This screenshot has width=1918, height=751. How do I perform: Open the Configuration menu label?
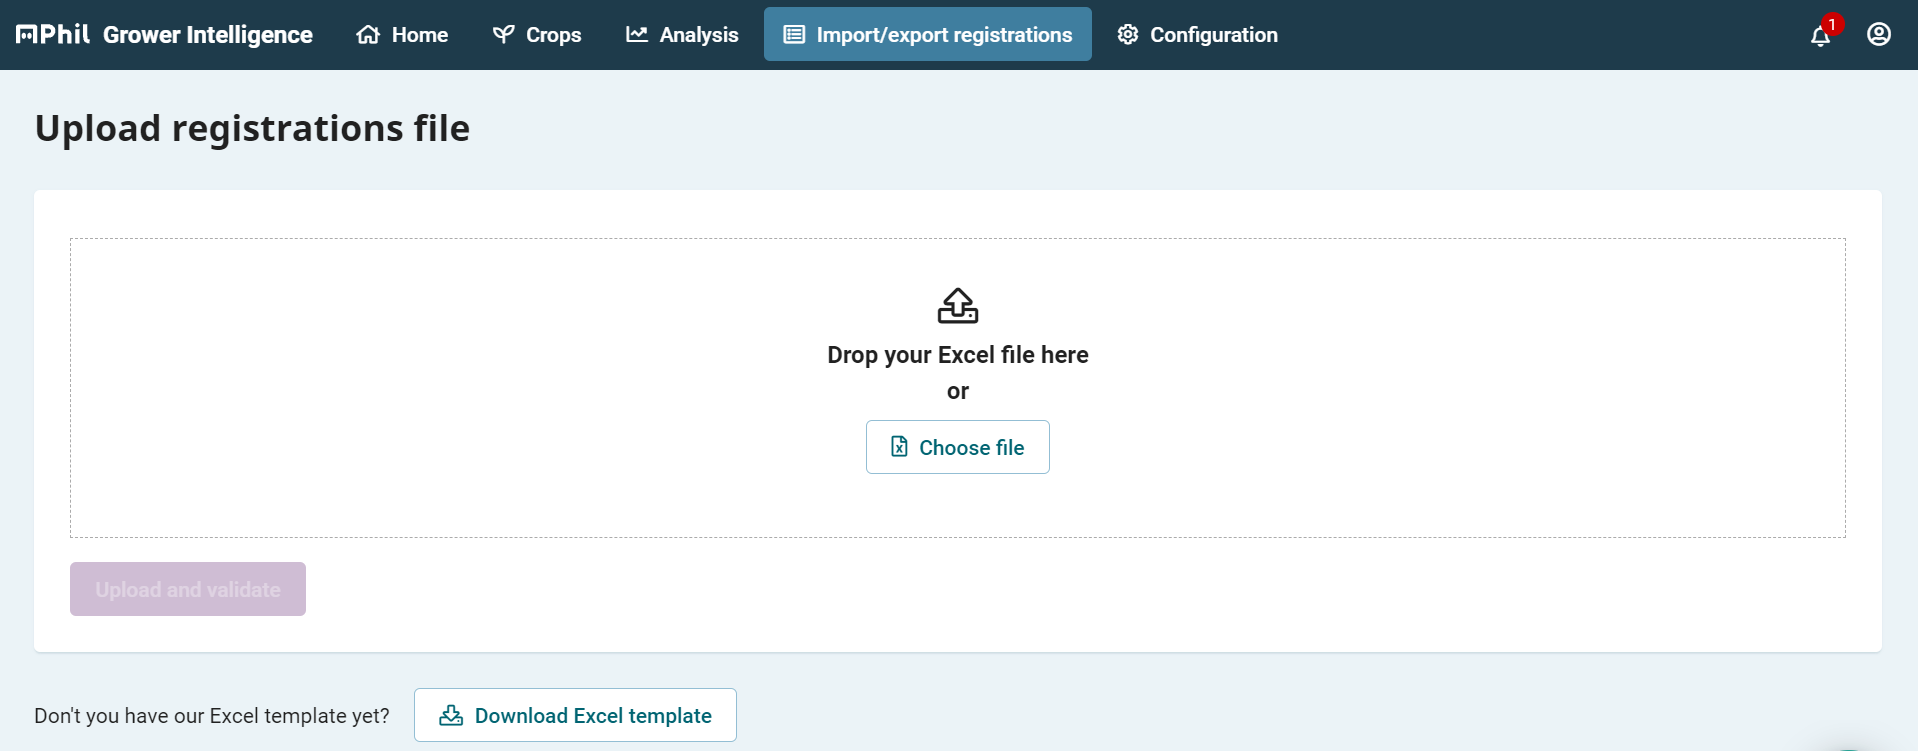click(1214, 35)
